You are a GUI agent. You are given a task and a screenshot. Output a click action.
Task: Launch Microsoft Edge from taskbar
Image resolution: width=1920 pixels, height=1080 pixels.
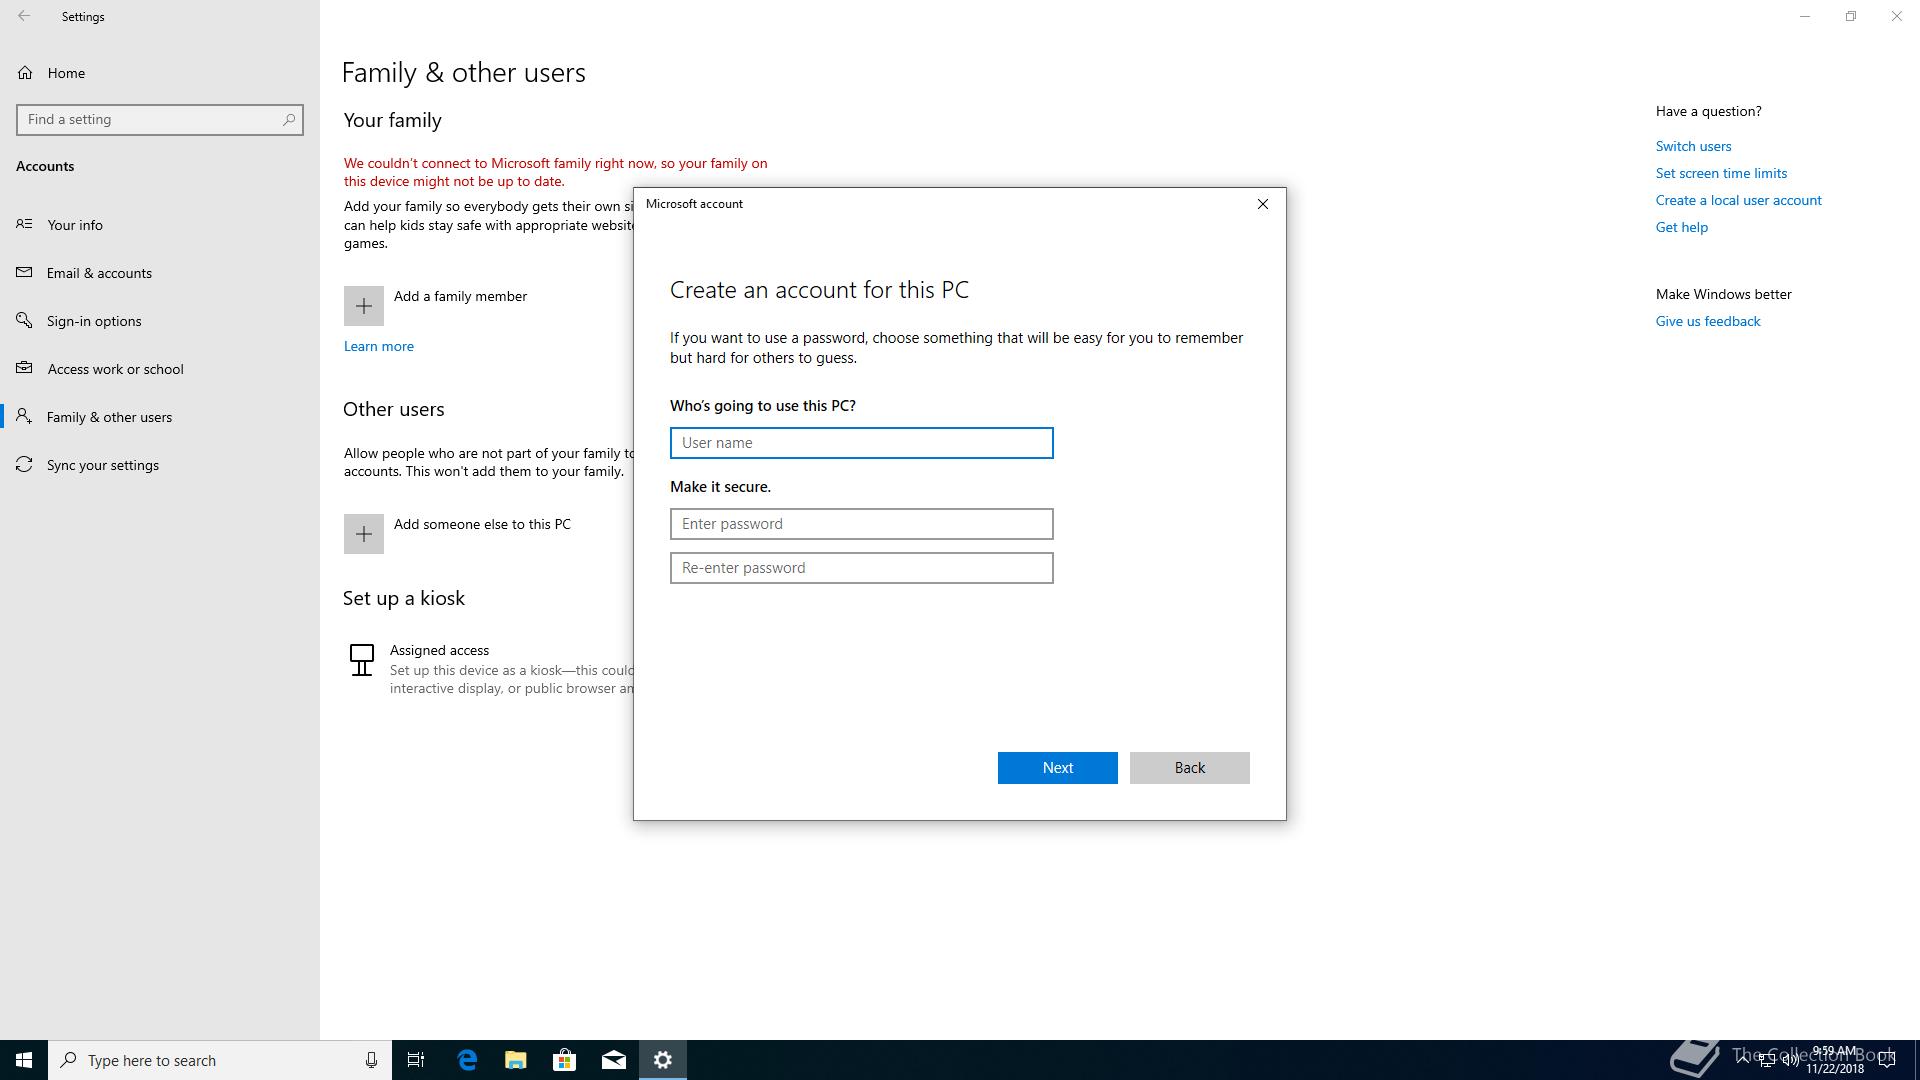[x=467, y=1060]
